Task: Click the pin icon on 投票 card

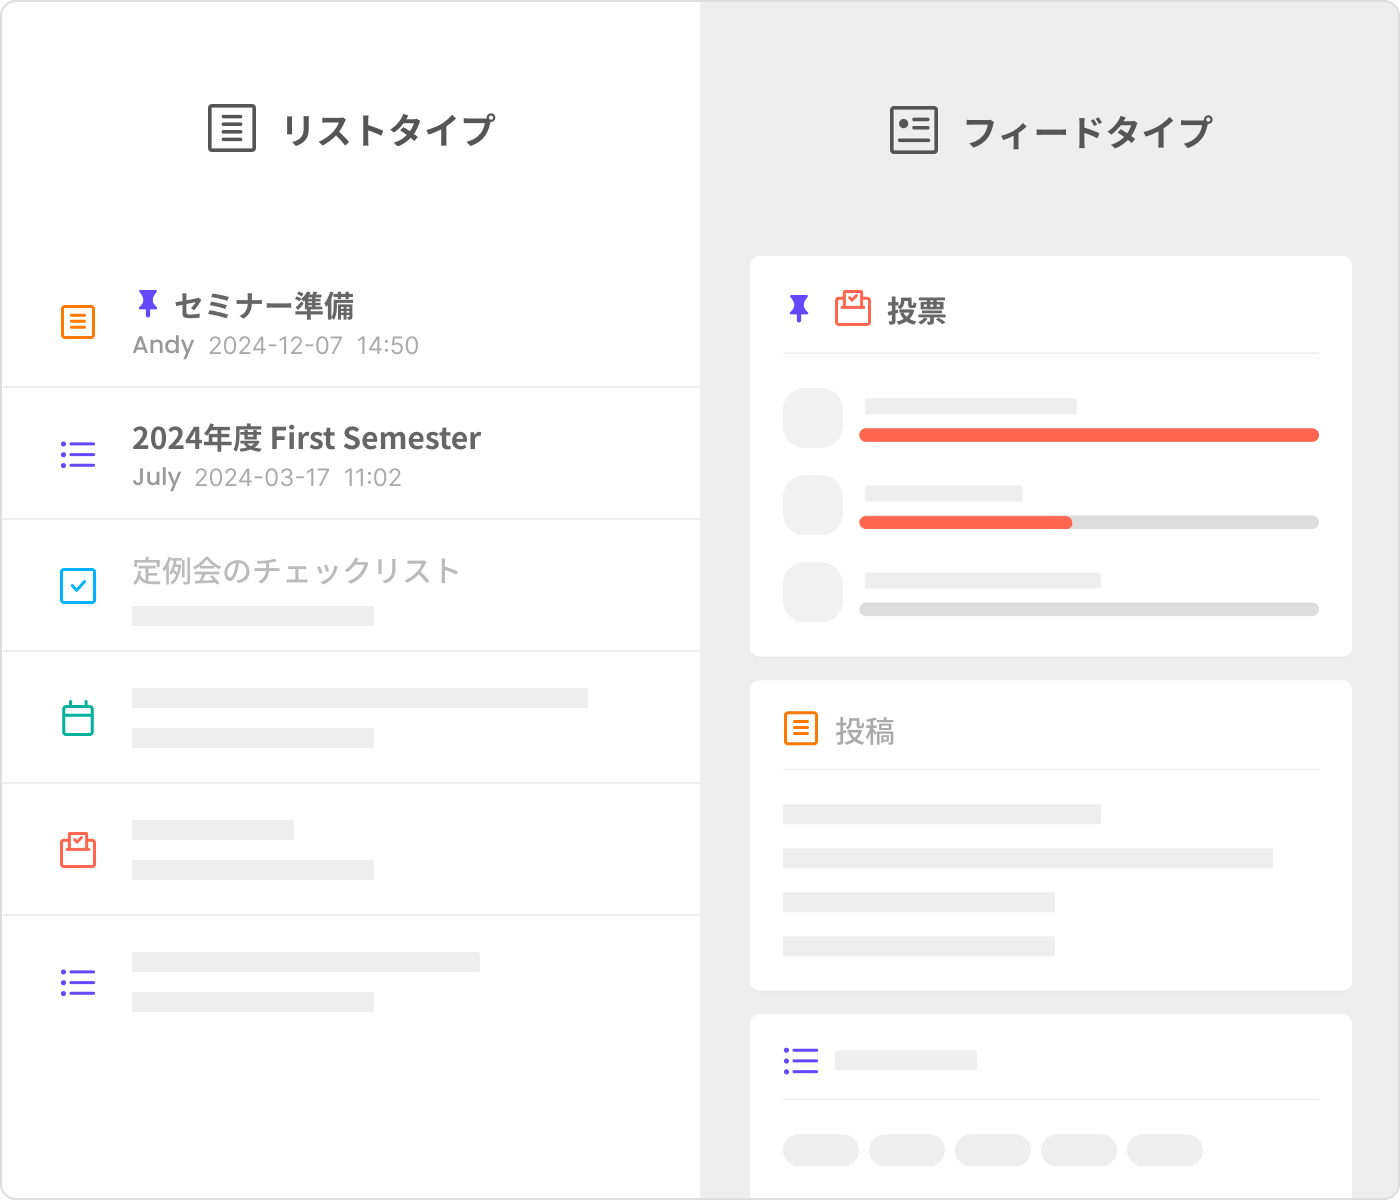Action: tap(798, 309)
